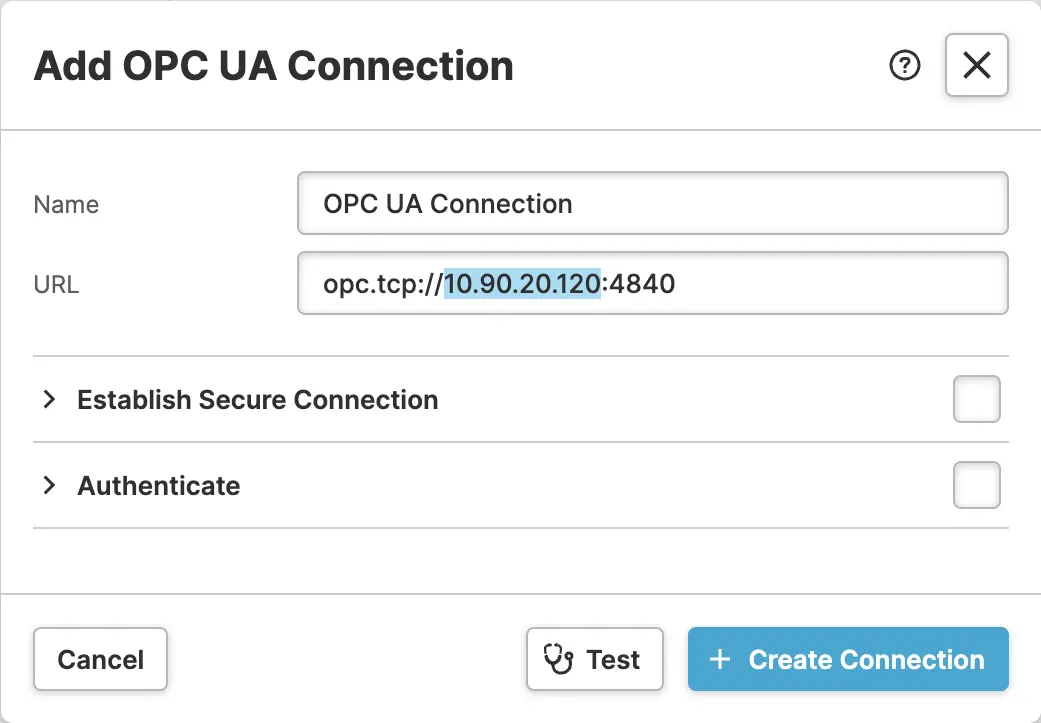This screenshot has height=723, width=1041.
Task: Enable the Establish Secure Connection checkbox
Action: (x=976, y=400)
